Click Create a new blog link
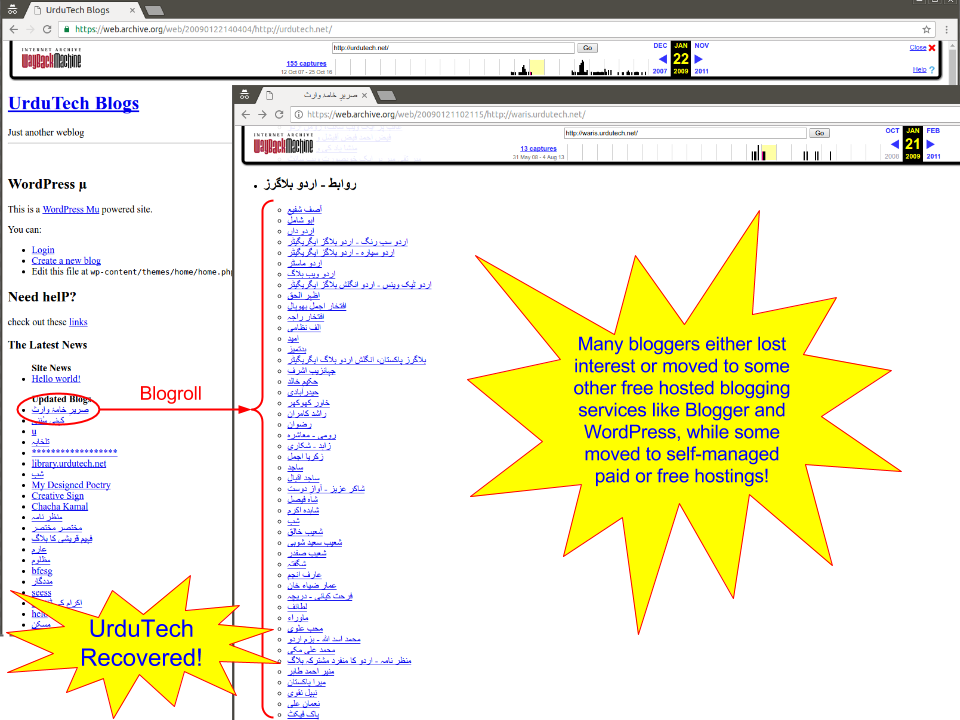960x720 pixels. click(66, 260)
